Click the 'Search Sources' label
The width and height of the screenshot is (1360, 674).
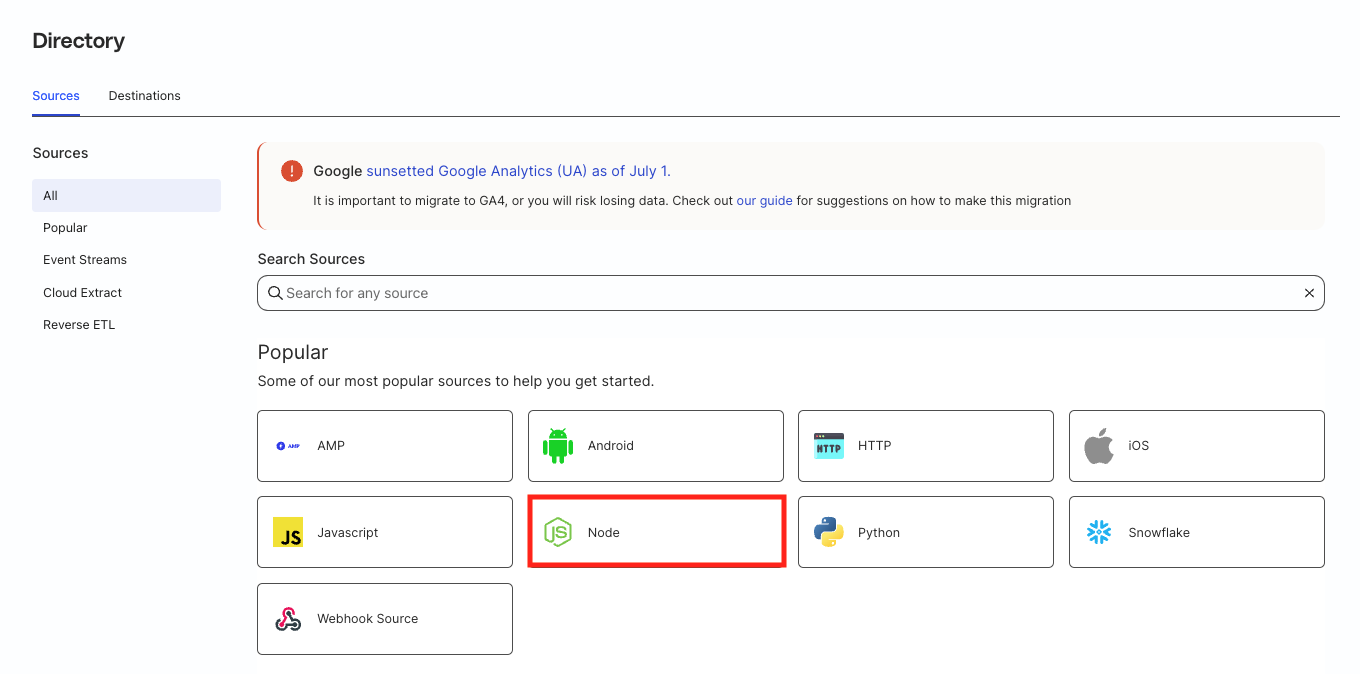(311, 259)
